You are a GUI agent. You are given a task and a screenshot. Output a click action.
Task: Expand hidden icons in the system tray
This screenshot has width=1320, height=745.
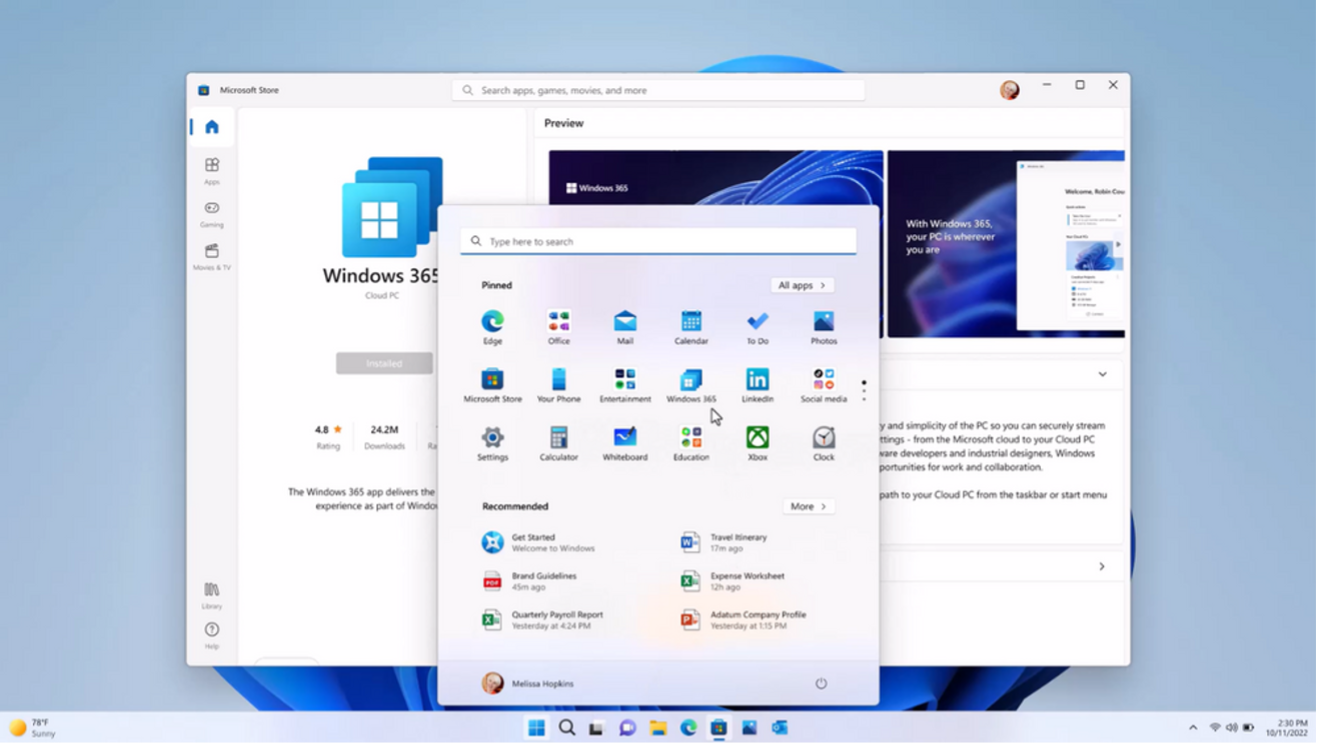(1193, 728)
